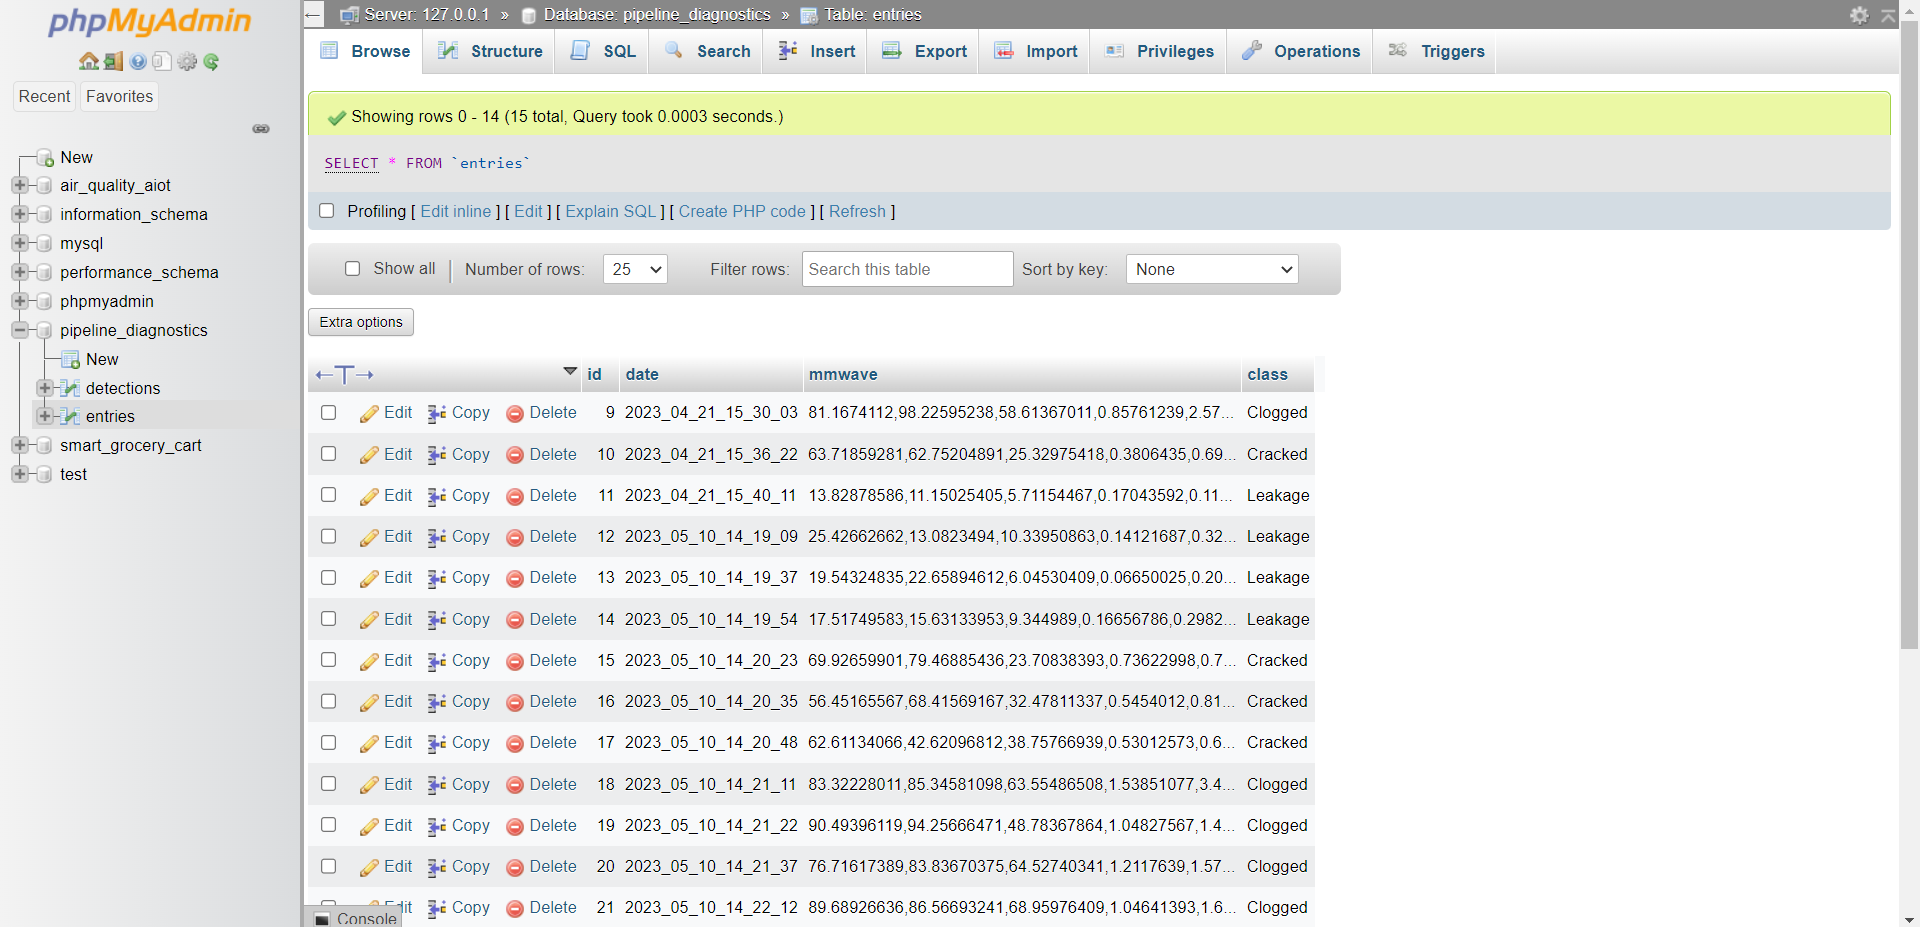Type in the Search this table field
Screen dimensions: 1920x927
click(906, 269)
